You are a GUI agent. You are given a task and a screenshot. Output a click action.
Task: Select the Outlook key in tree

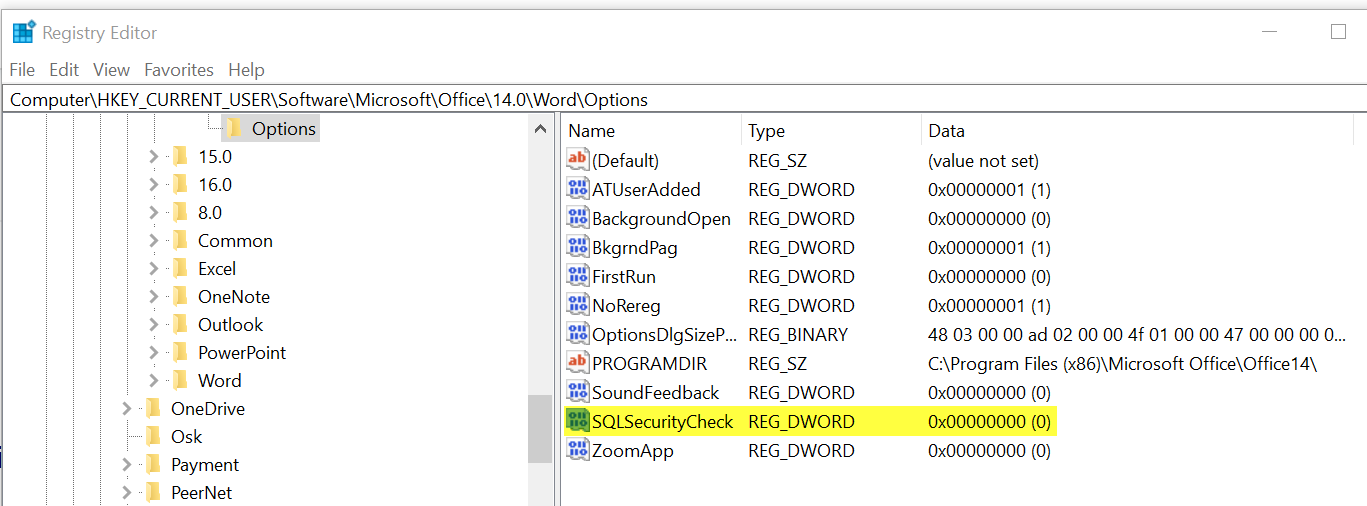(230, 325)
